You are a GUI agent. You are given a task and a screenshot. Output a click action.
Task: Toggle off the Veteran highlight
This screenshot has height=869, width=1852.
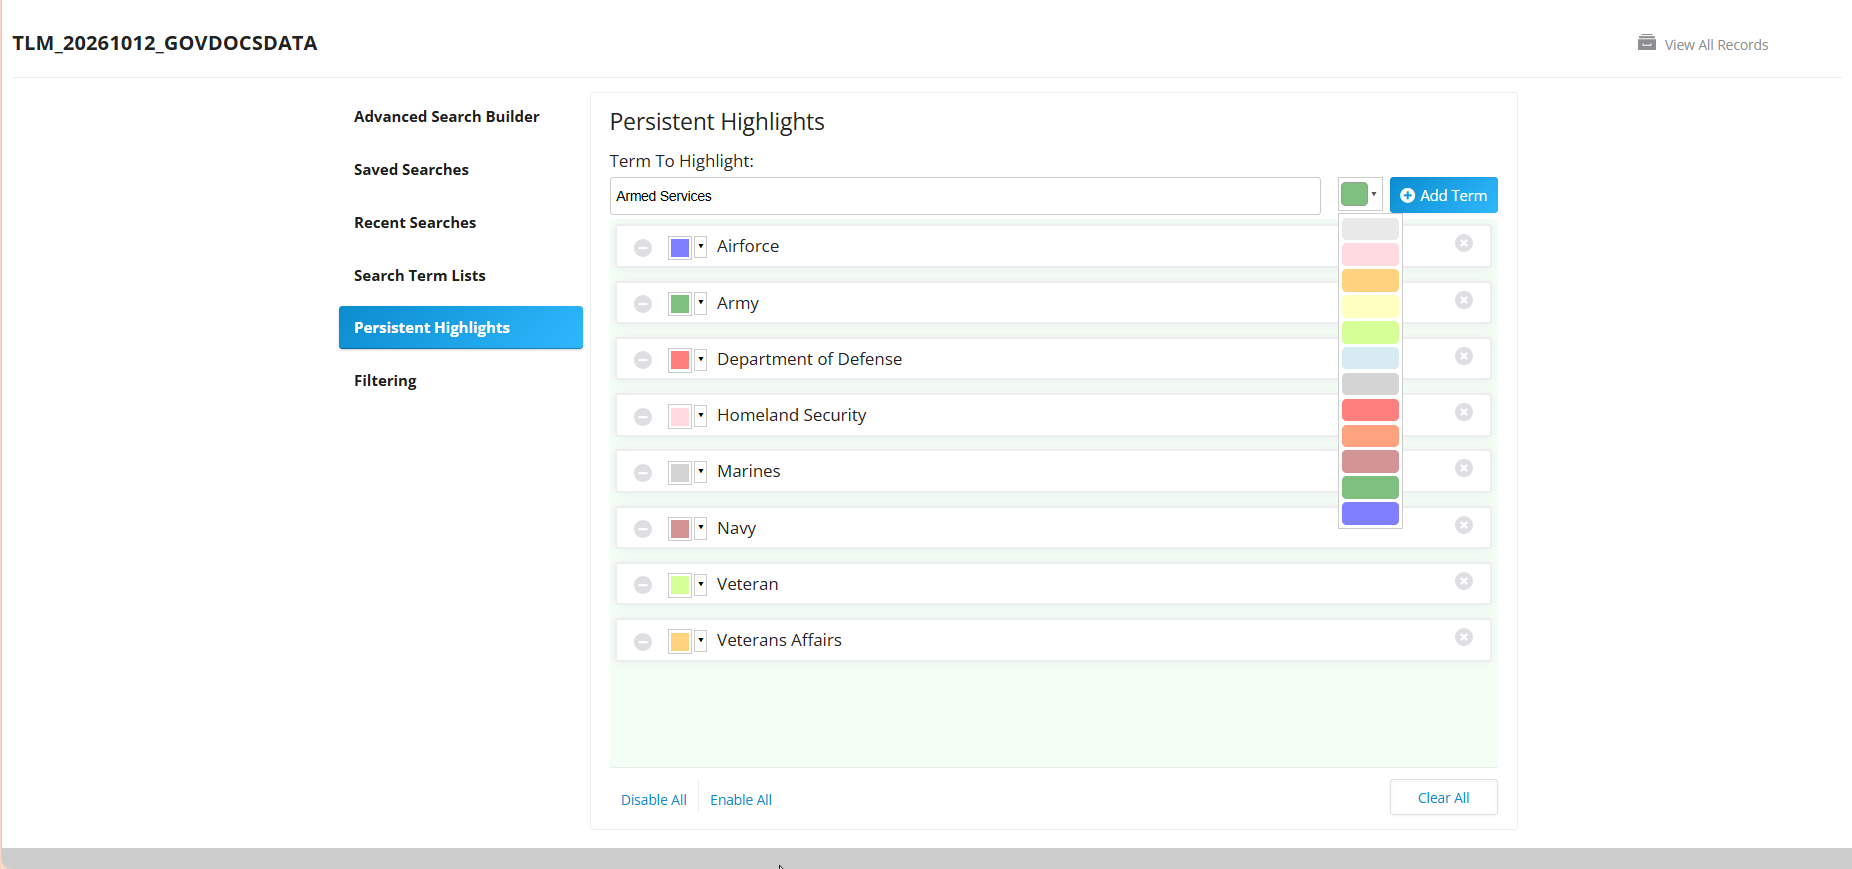click(643, 585)
